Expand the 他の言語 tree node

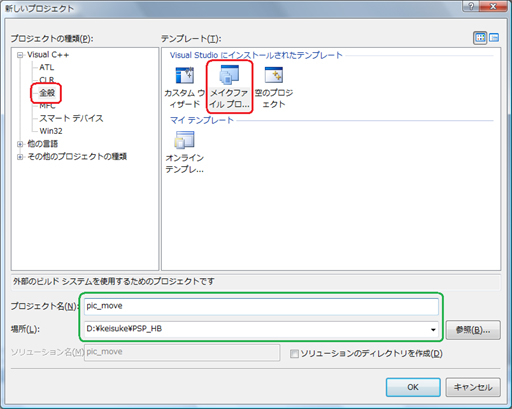pos(20,144)
